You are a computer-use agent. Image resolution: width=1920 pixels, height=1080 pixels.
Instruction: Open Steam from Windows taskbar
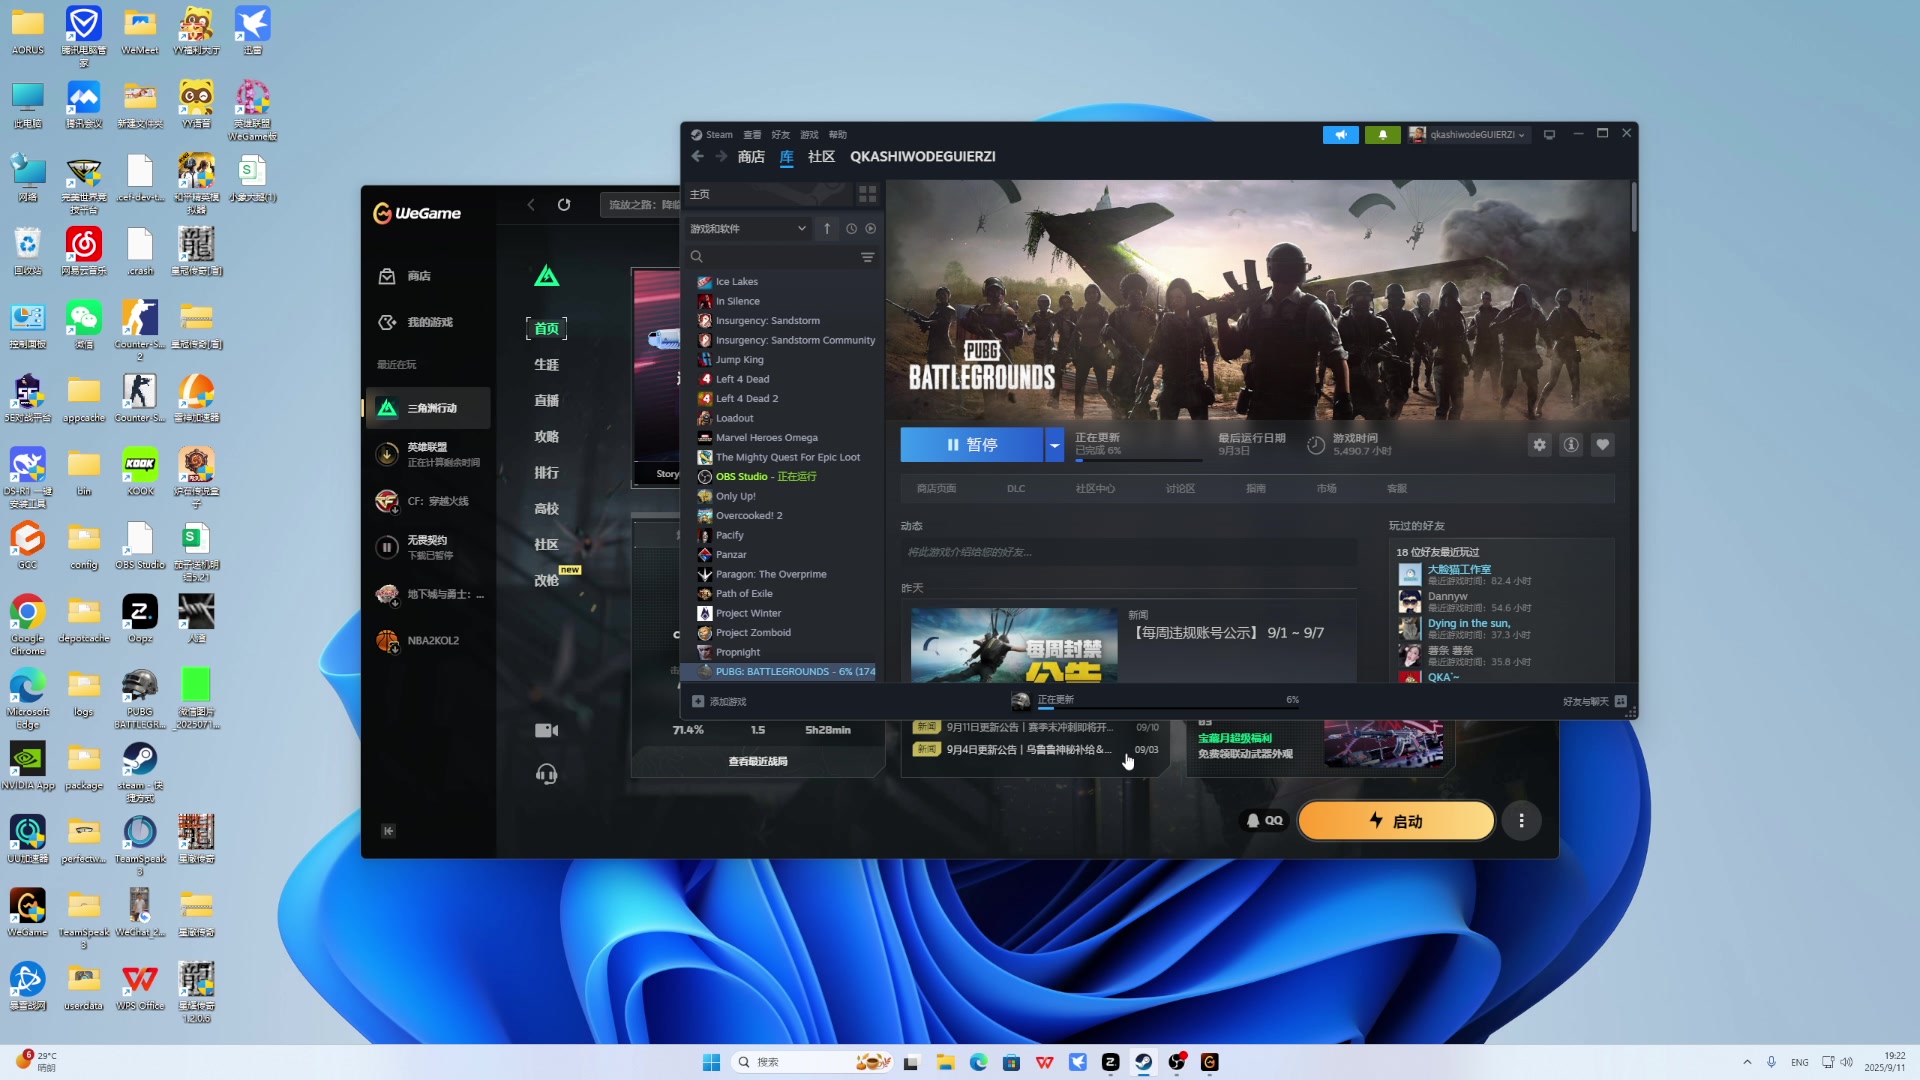[x=1143, y=1062]
